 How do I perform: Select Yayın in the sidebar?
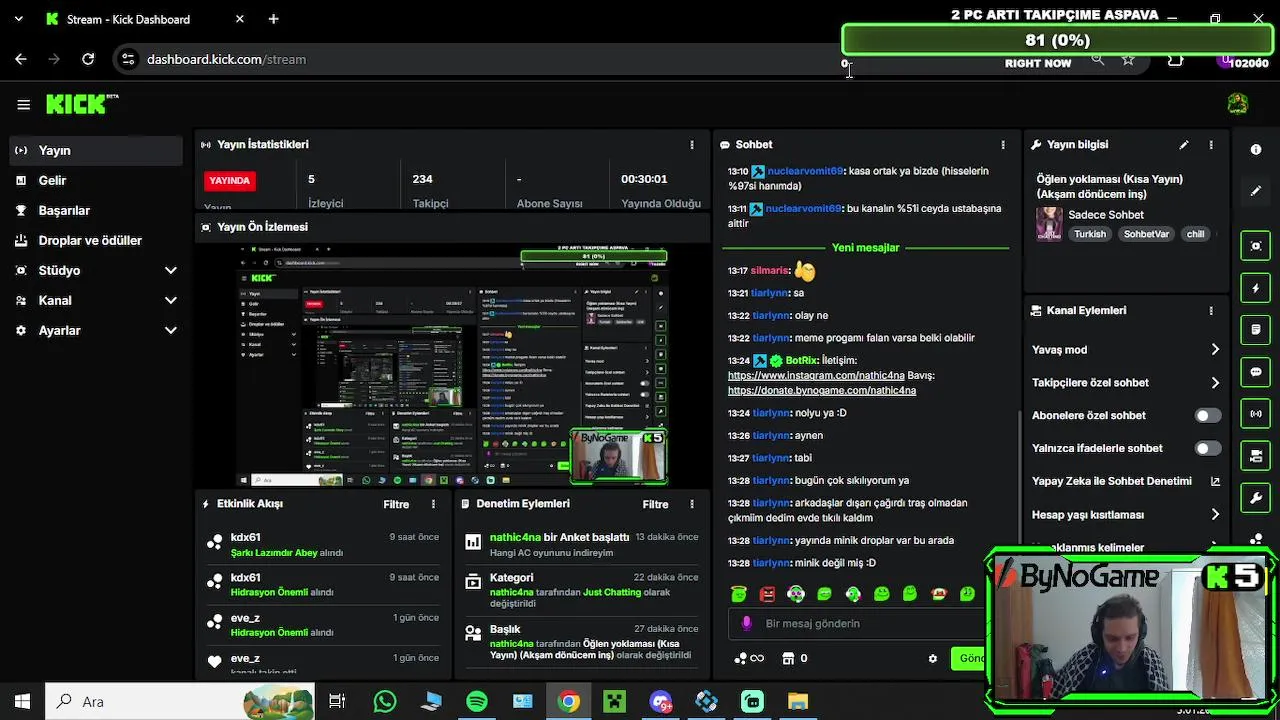click(97, 150)
